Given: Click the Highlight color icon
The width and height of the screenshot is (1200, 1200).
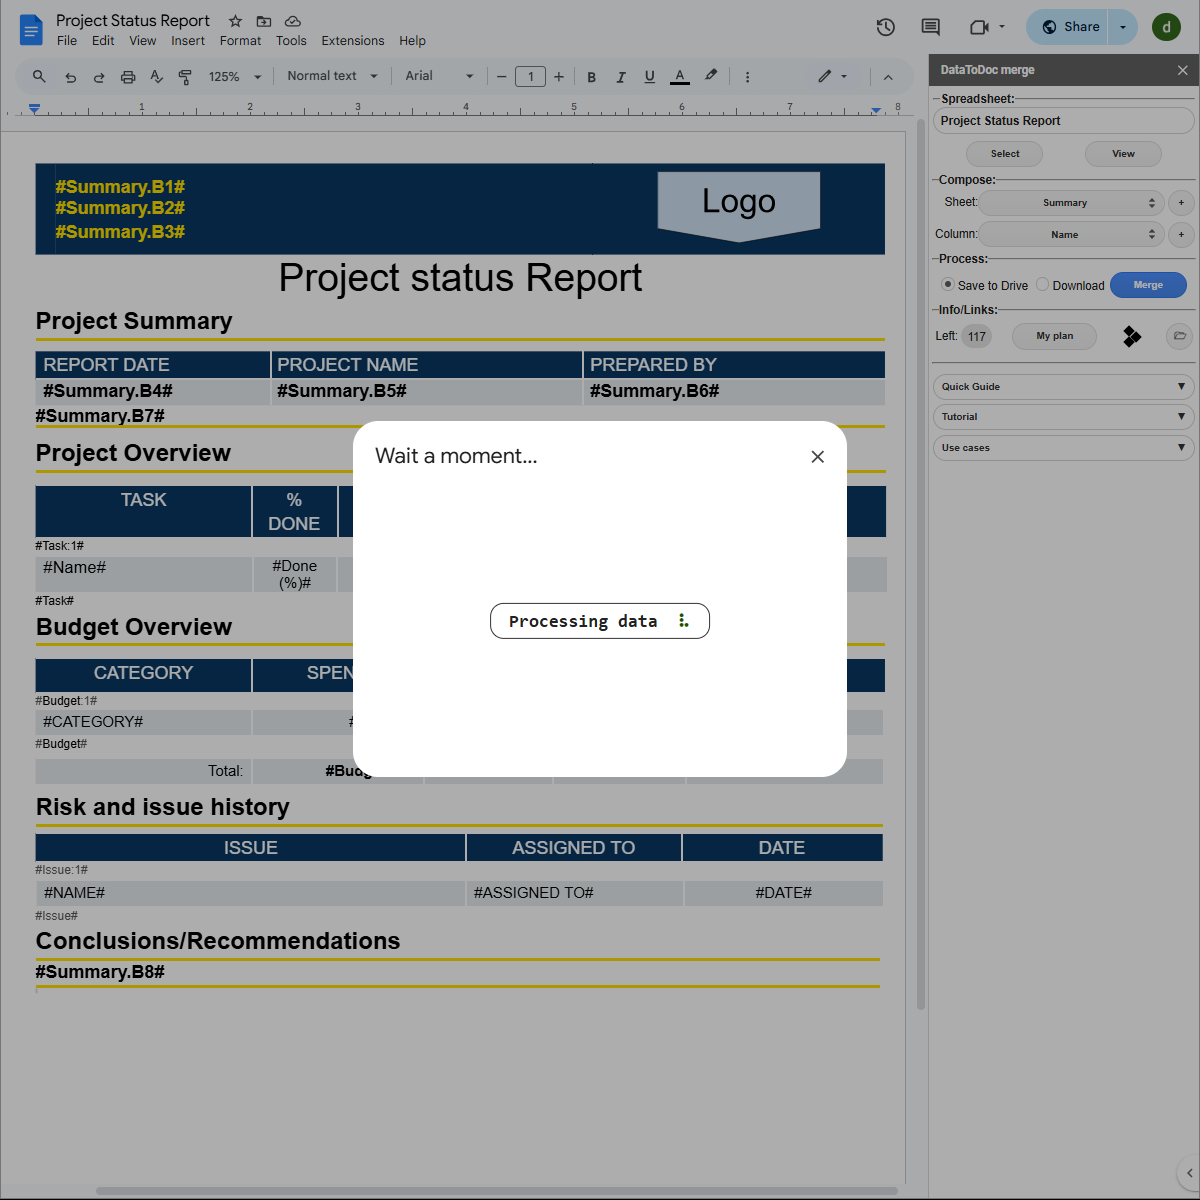Looking at the screenshot, I should click(x=711, y=76).
